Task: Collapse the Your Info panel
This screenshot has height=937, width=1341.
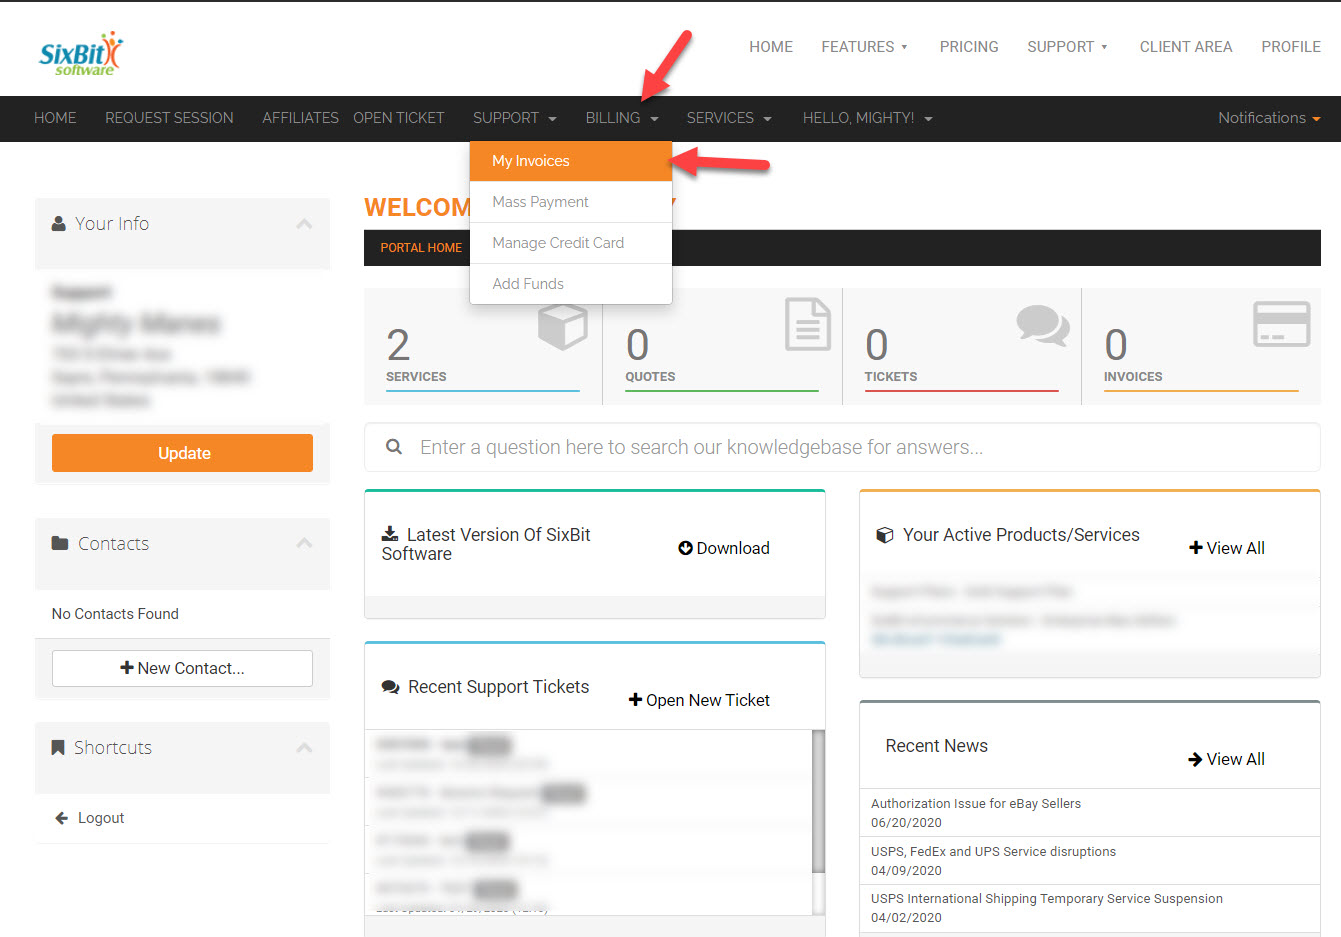Action: [304, 224]
